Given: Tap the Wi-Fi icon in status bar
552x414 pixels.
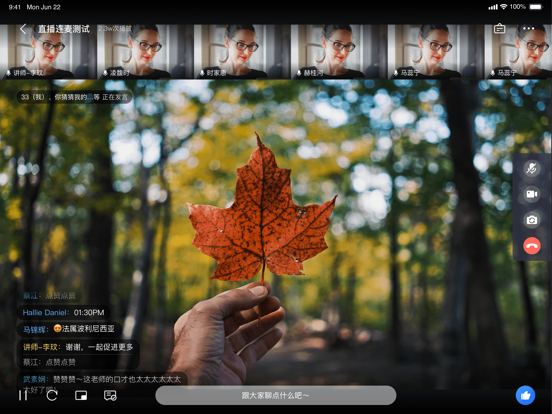Looking at the screenshot, I should 503,7.
